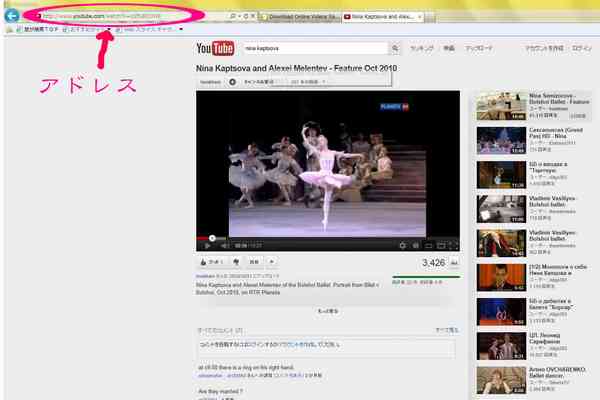Click the browser back arrow button
Image resolution: width=600 pixels, height=400 pixels.
coord(12,16)
